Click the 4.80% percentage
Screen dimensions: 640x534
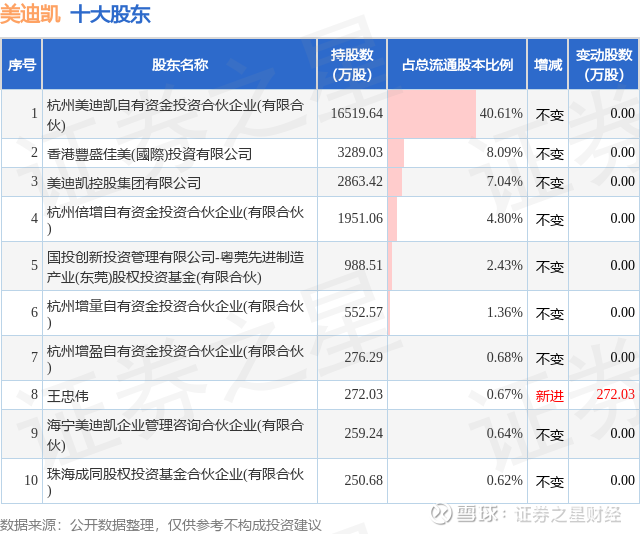coord(504,218)
